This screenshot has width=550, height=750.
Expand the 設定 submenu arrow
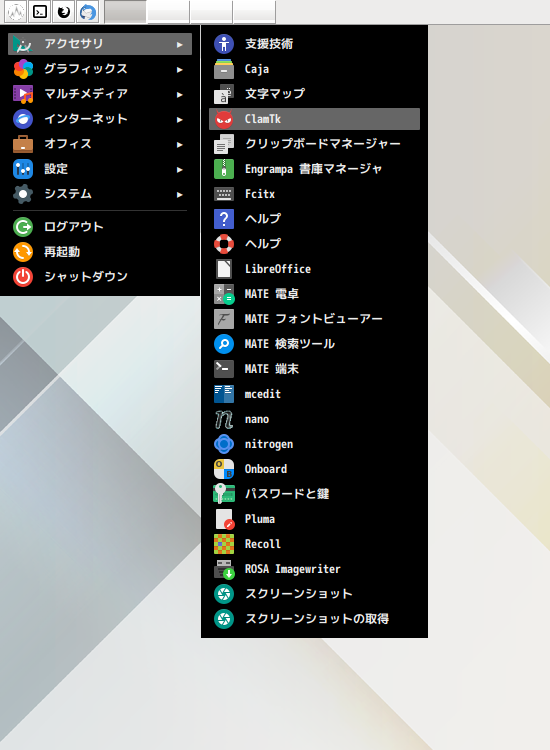coord(180,169)
